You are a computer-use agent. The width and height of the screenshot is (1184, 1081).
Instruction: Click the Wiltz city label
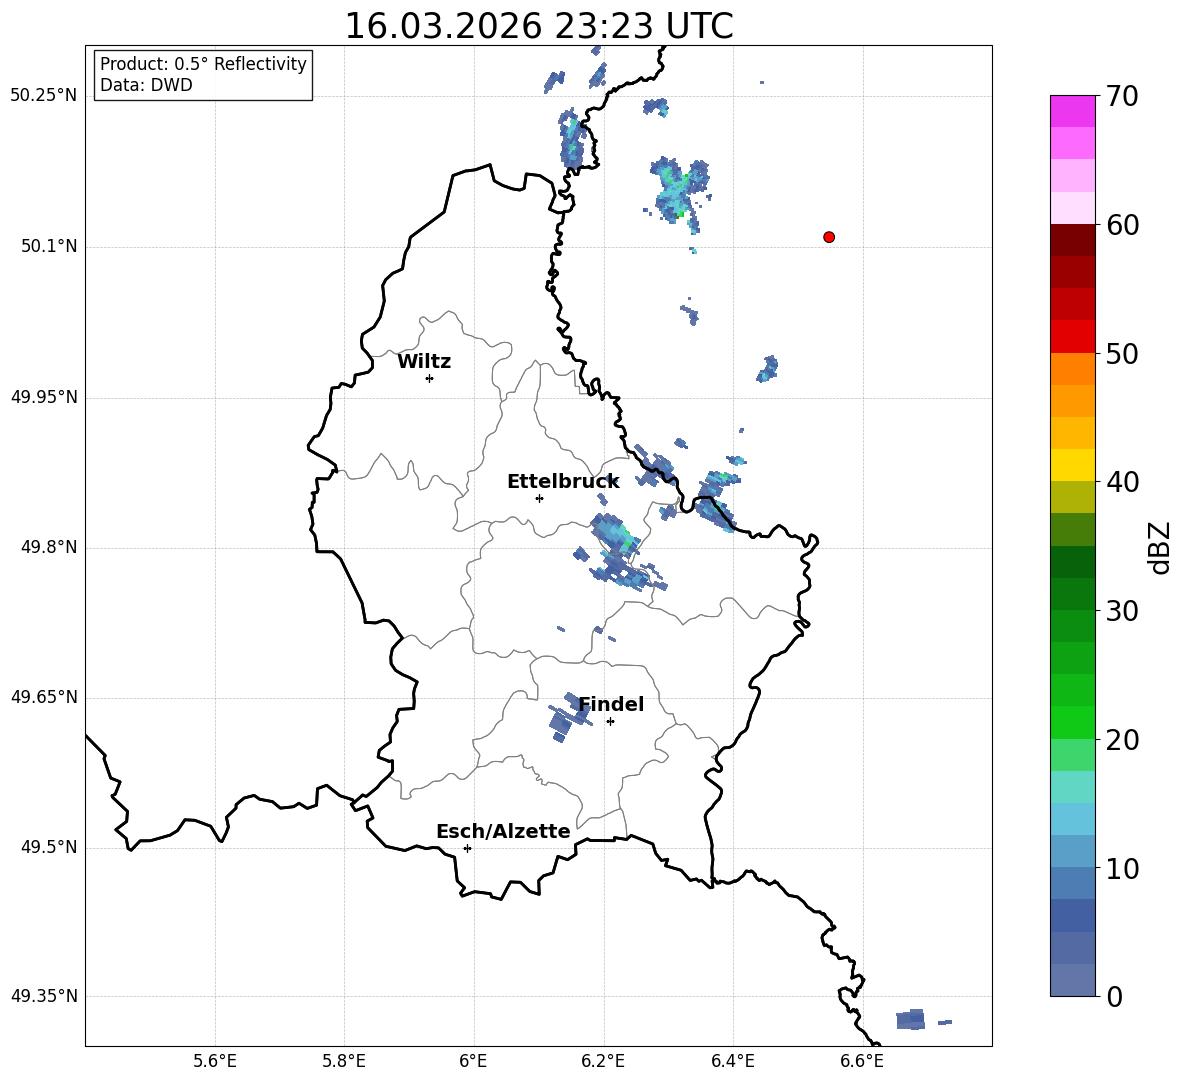click(x=424, y=362)
